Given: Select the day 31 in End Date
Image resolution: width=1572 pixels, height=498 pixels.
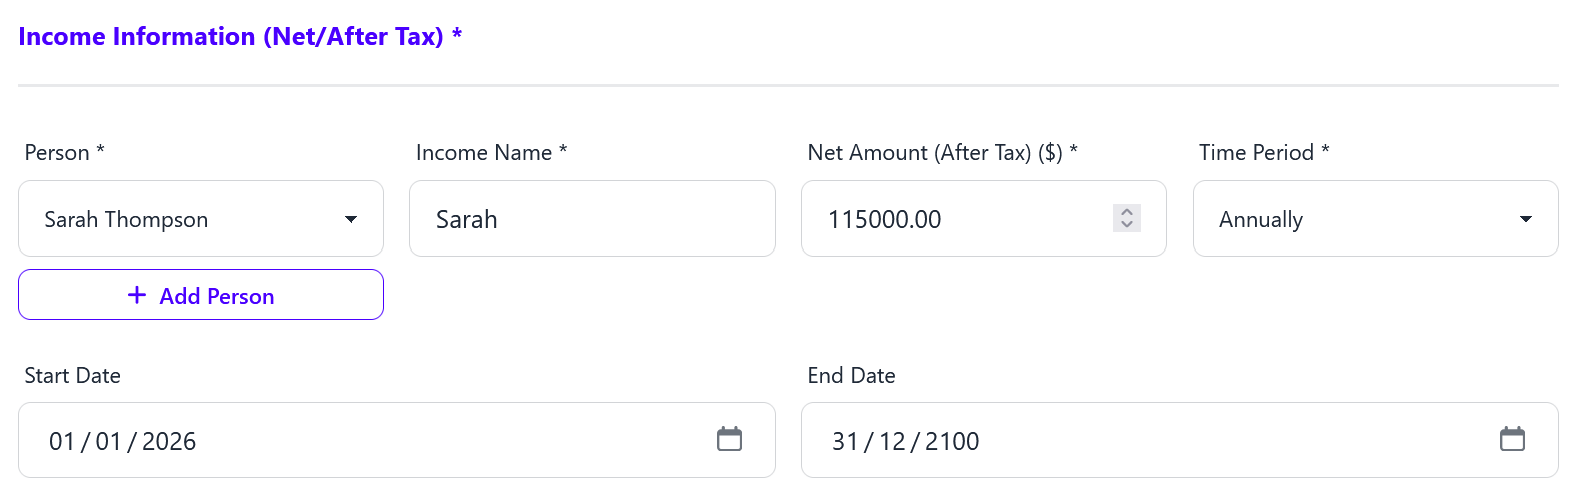Looking at the screenshot, I should 845,442.
